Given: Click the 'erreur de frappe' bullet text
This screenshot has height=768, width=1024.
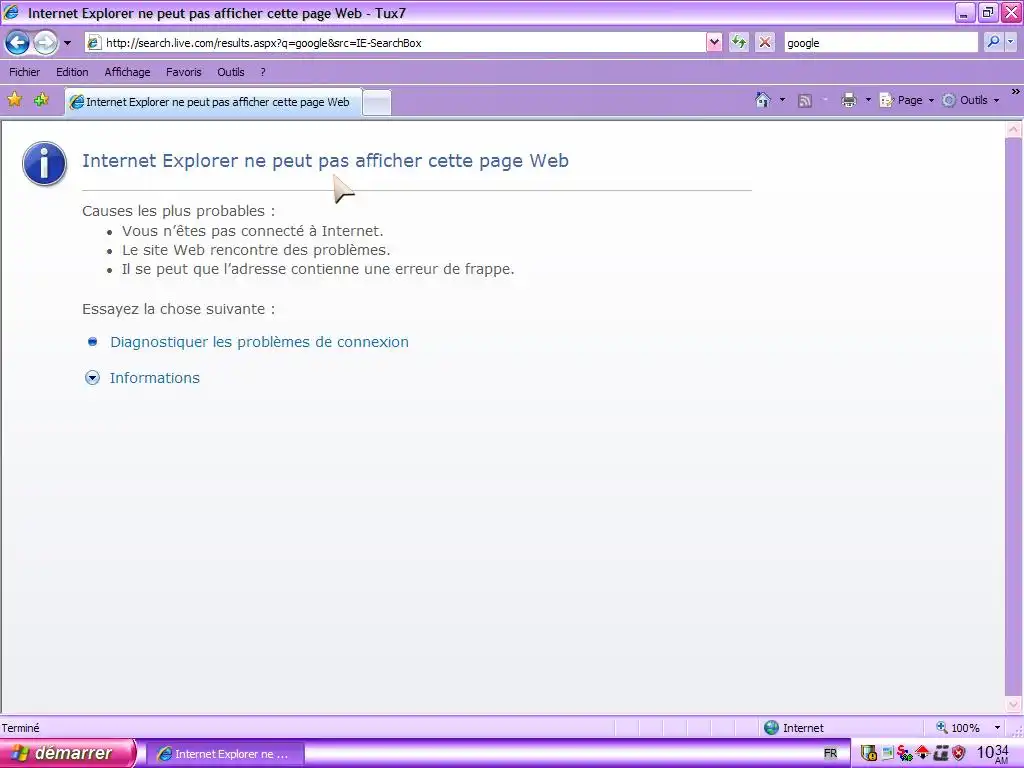Looking at the screenshot, I should click(x=318, y=269).
